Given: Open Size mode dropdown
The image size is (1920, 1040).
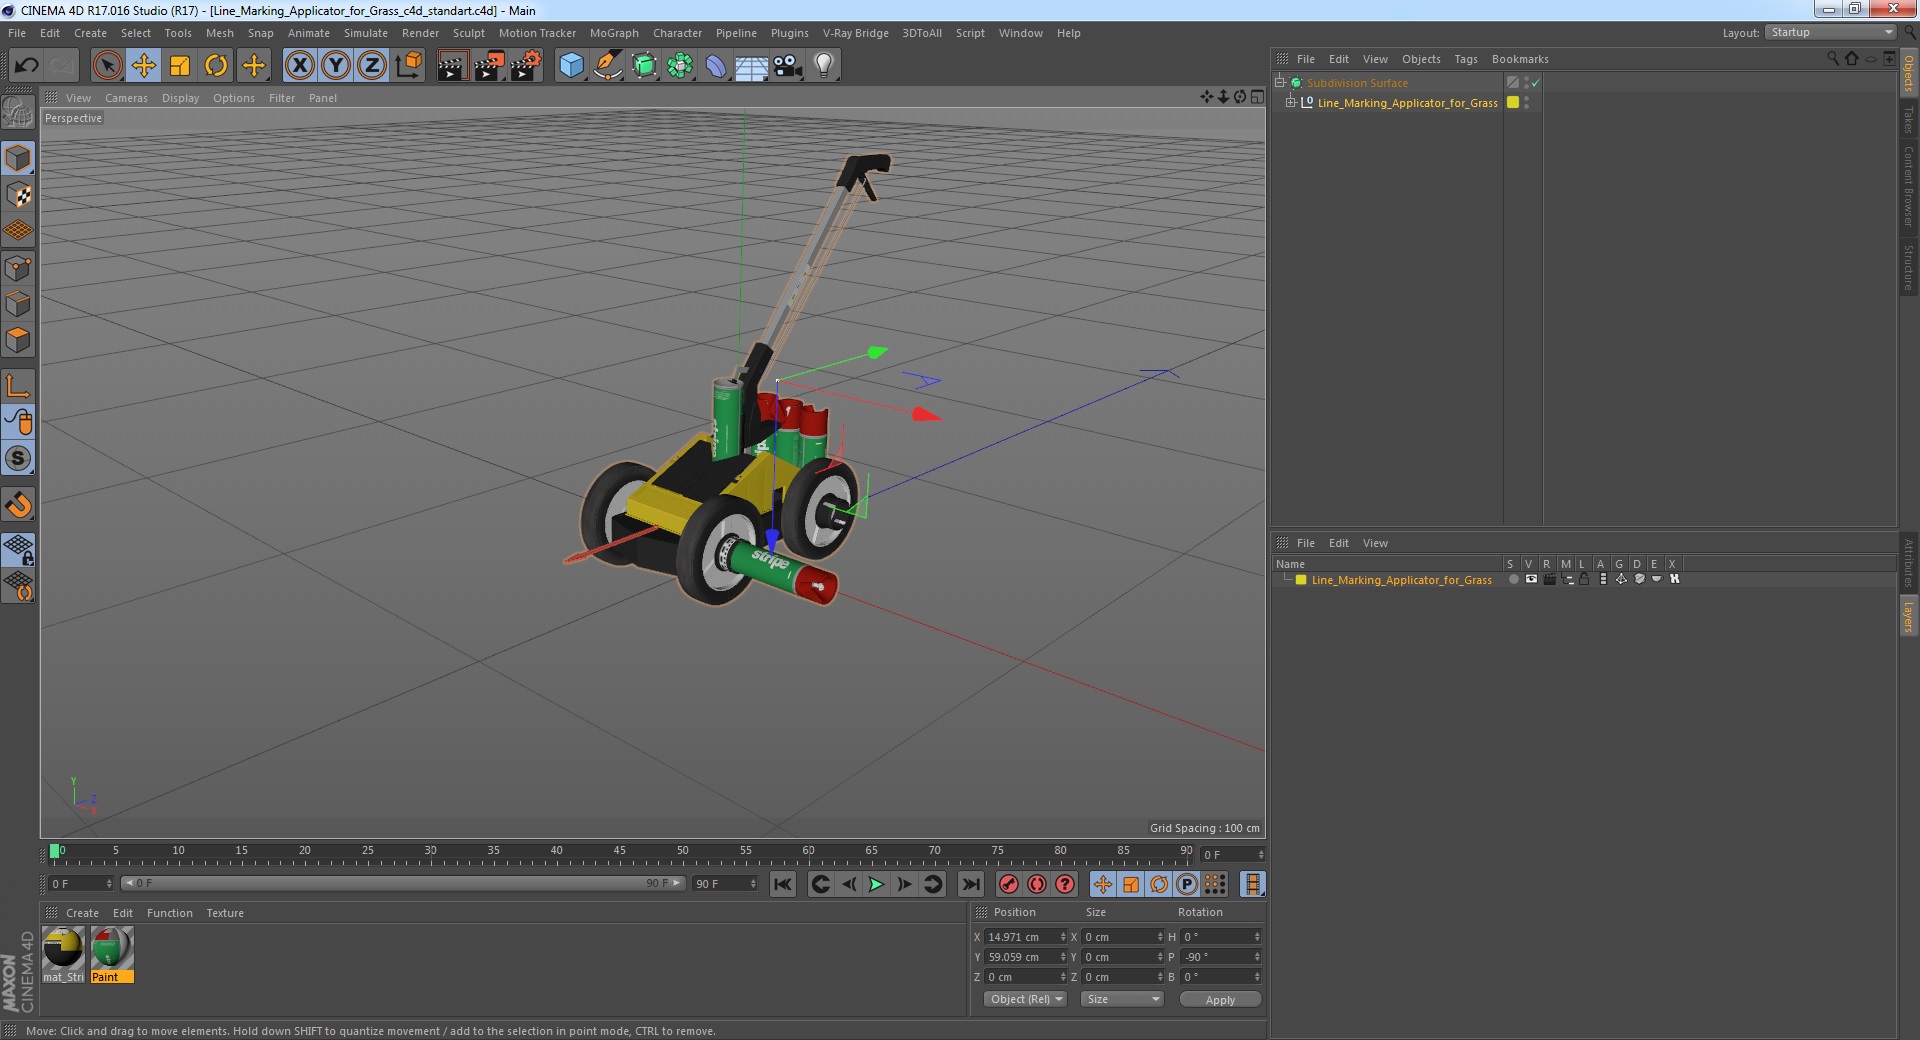Looking at the screenshot, I should [1122, 999].
